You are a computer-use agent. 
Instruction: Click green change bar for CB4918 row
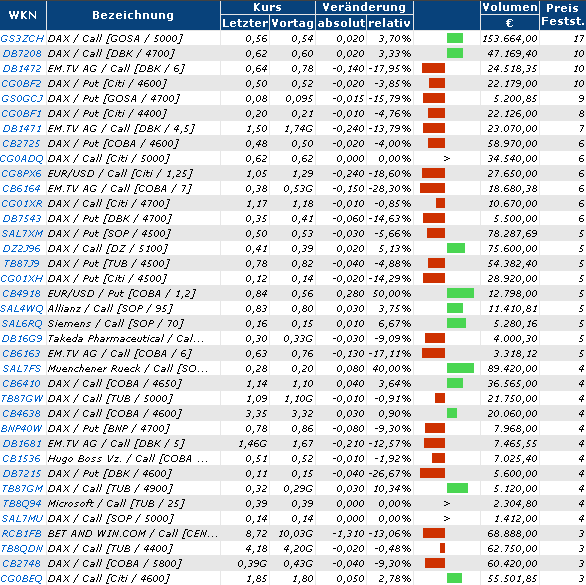(x=460, y=293)
